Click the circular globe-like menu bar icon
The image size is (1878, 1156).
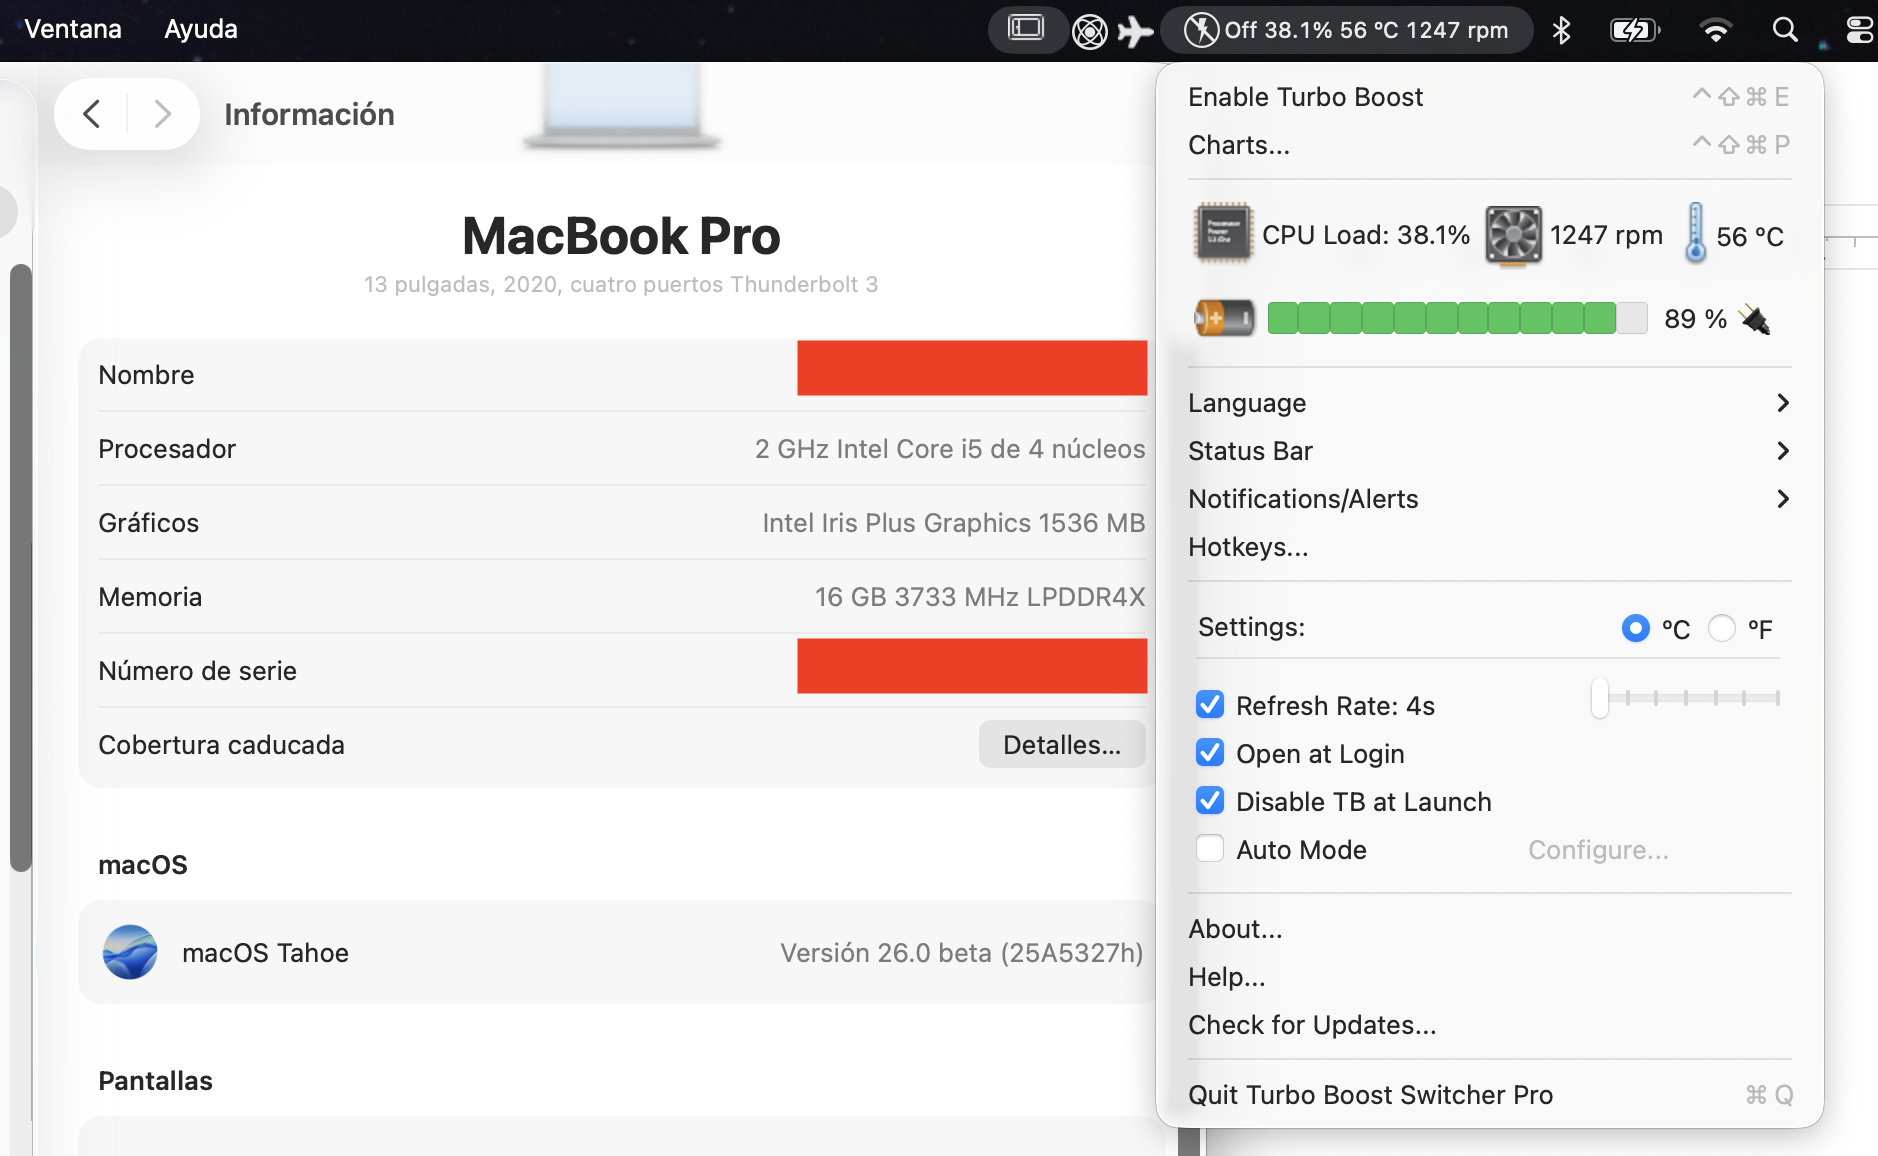click(x=1089, y=31)
